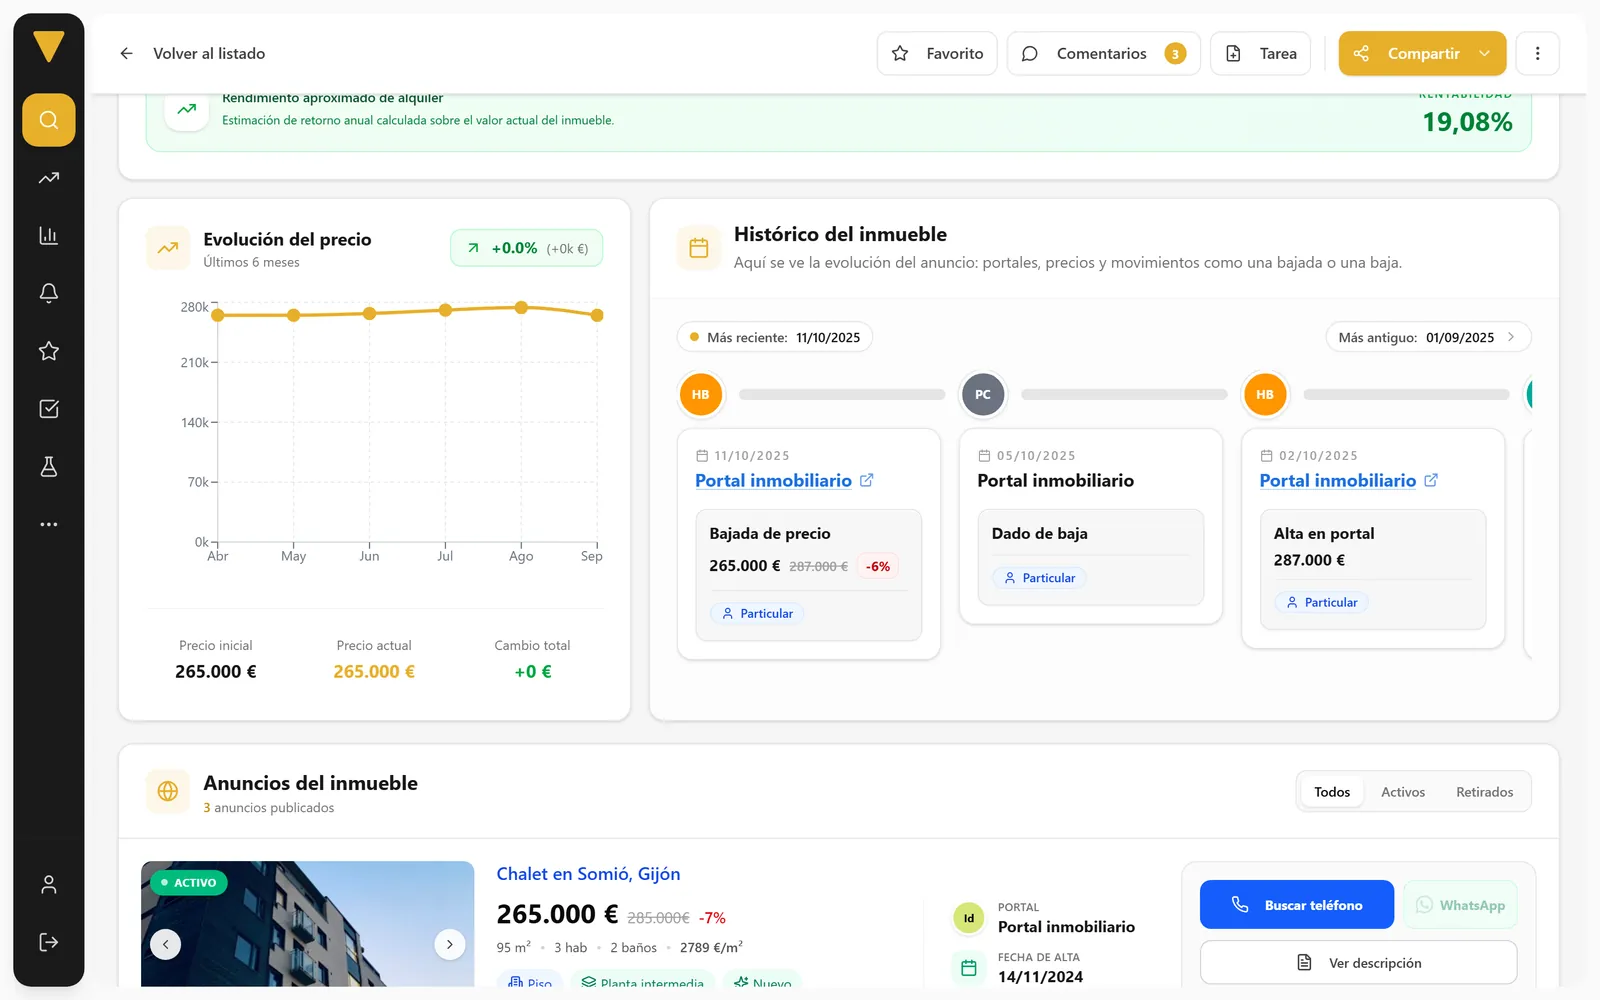
Task: Jump to Más antiguo 01/09/2025 chevron
Action: (1511, 337)
